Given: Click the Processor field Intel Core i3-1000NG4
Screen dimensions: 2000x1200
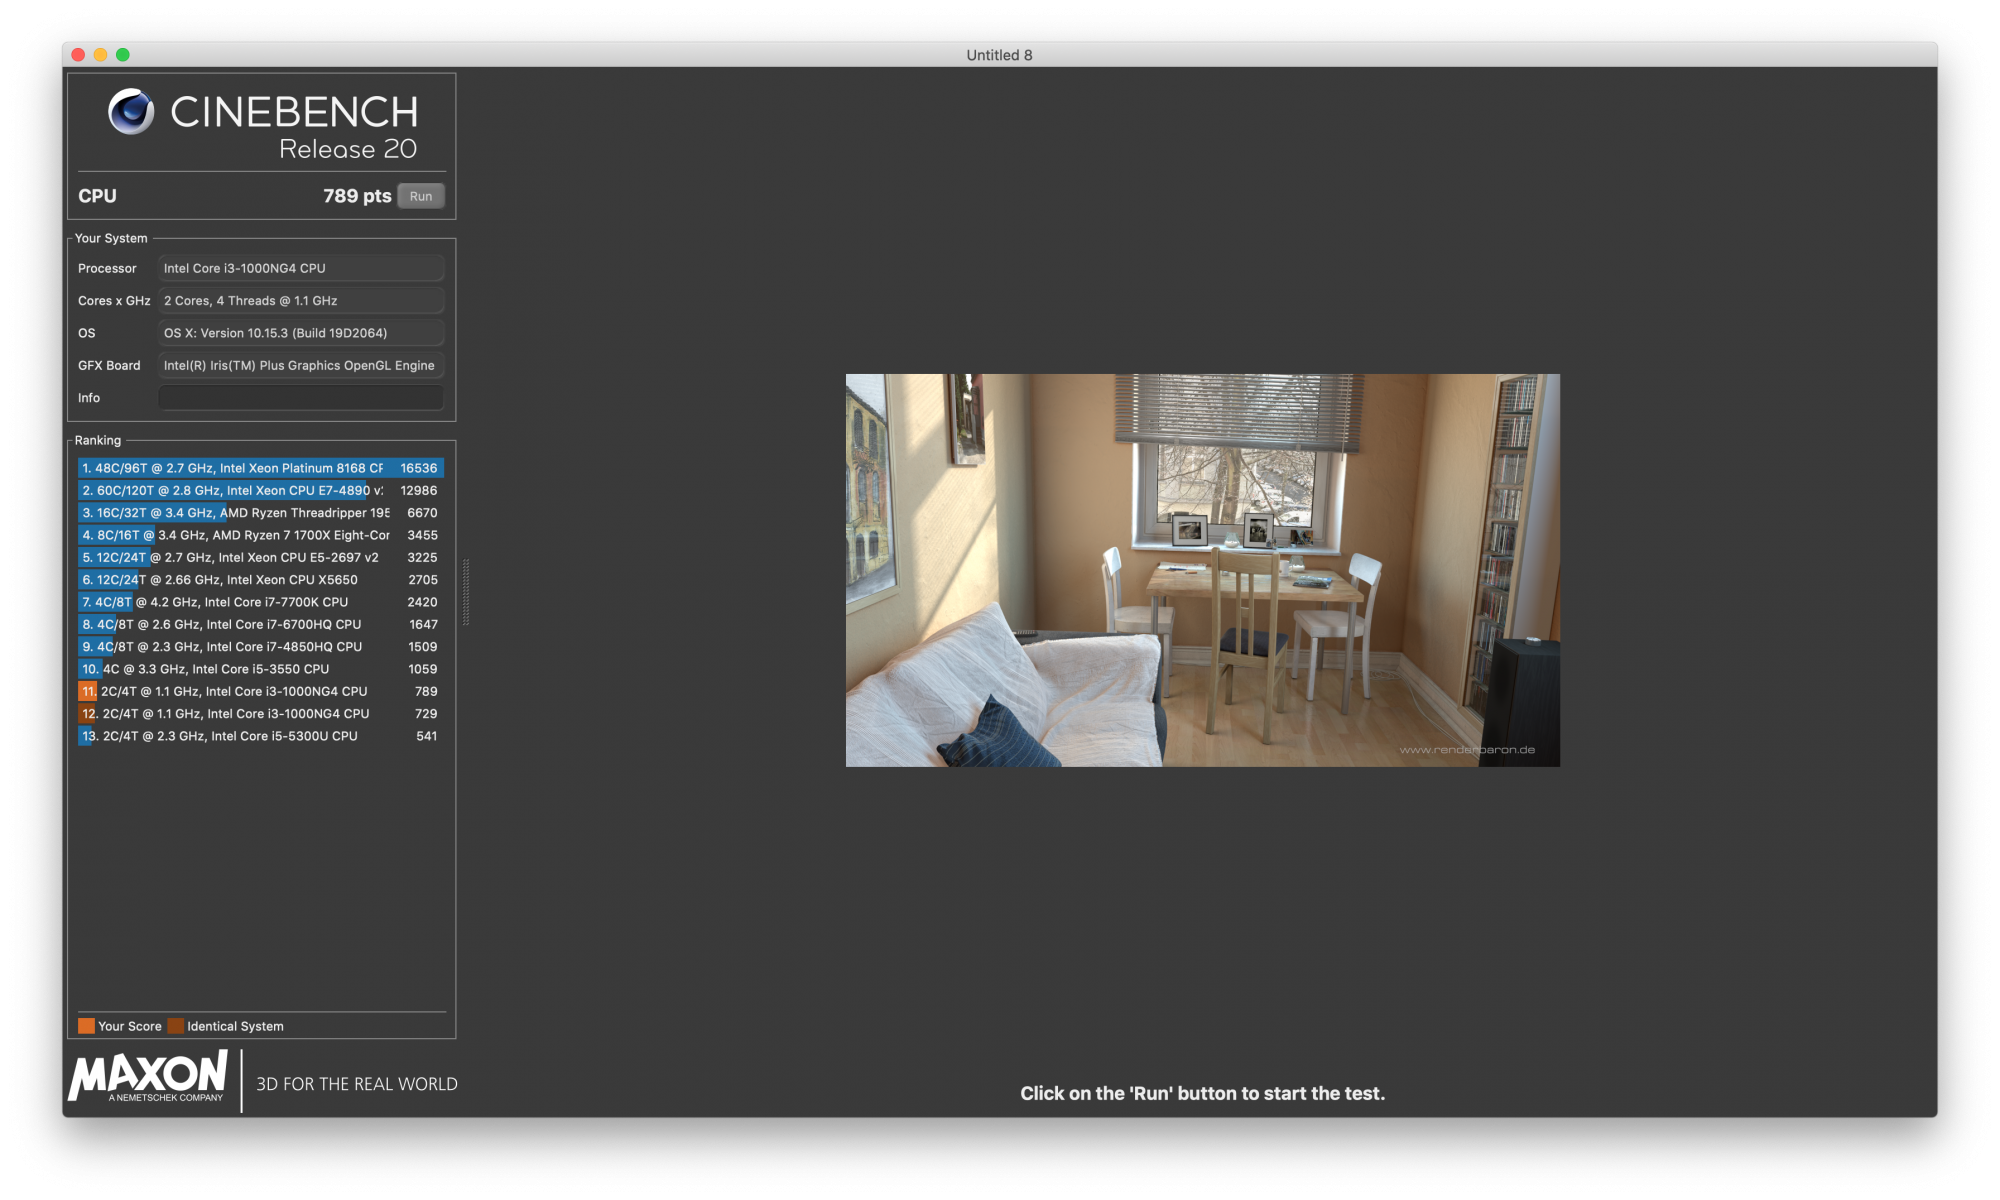Looking at the screenshot, I should tap(301, 268).
